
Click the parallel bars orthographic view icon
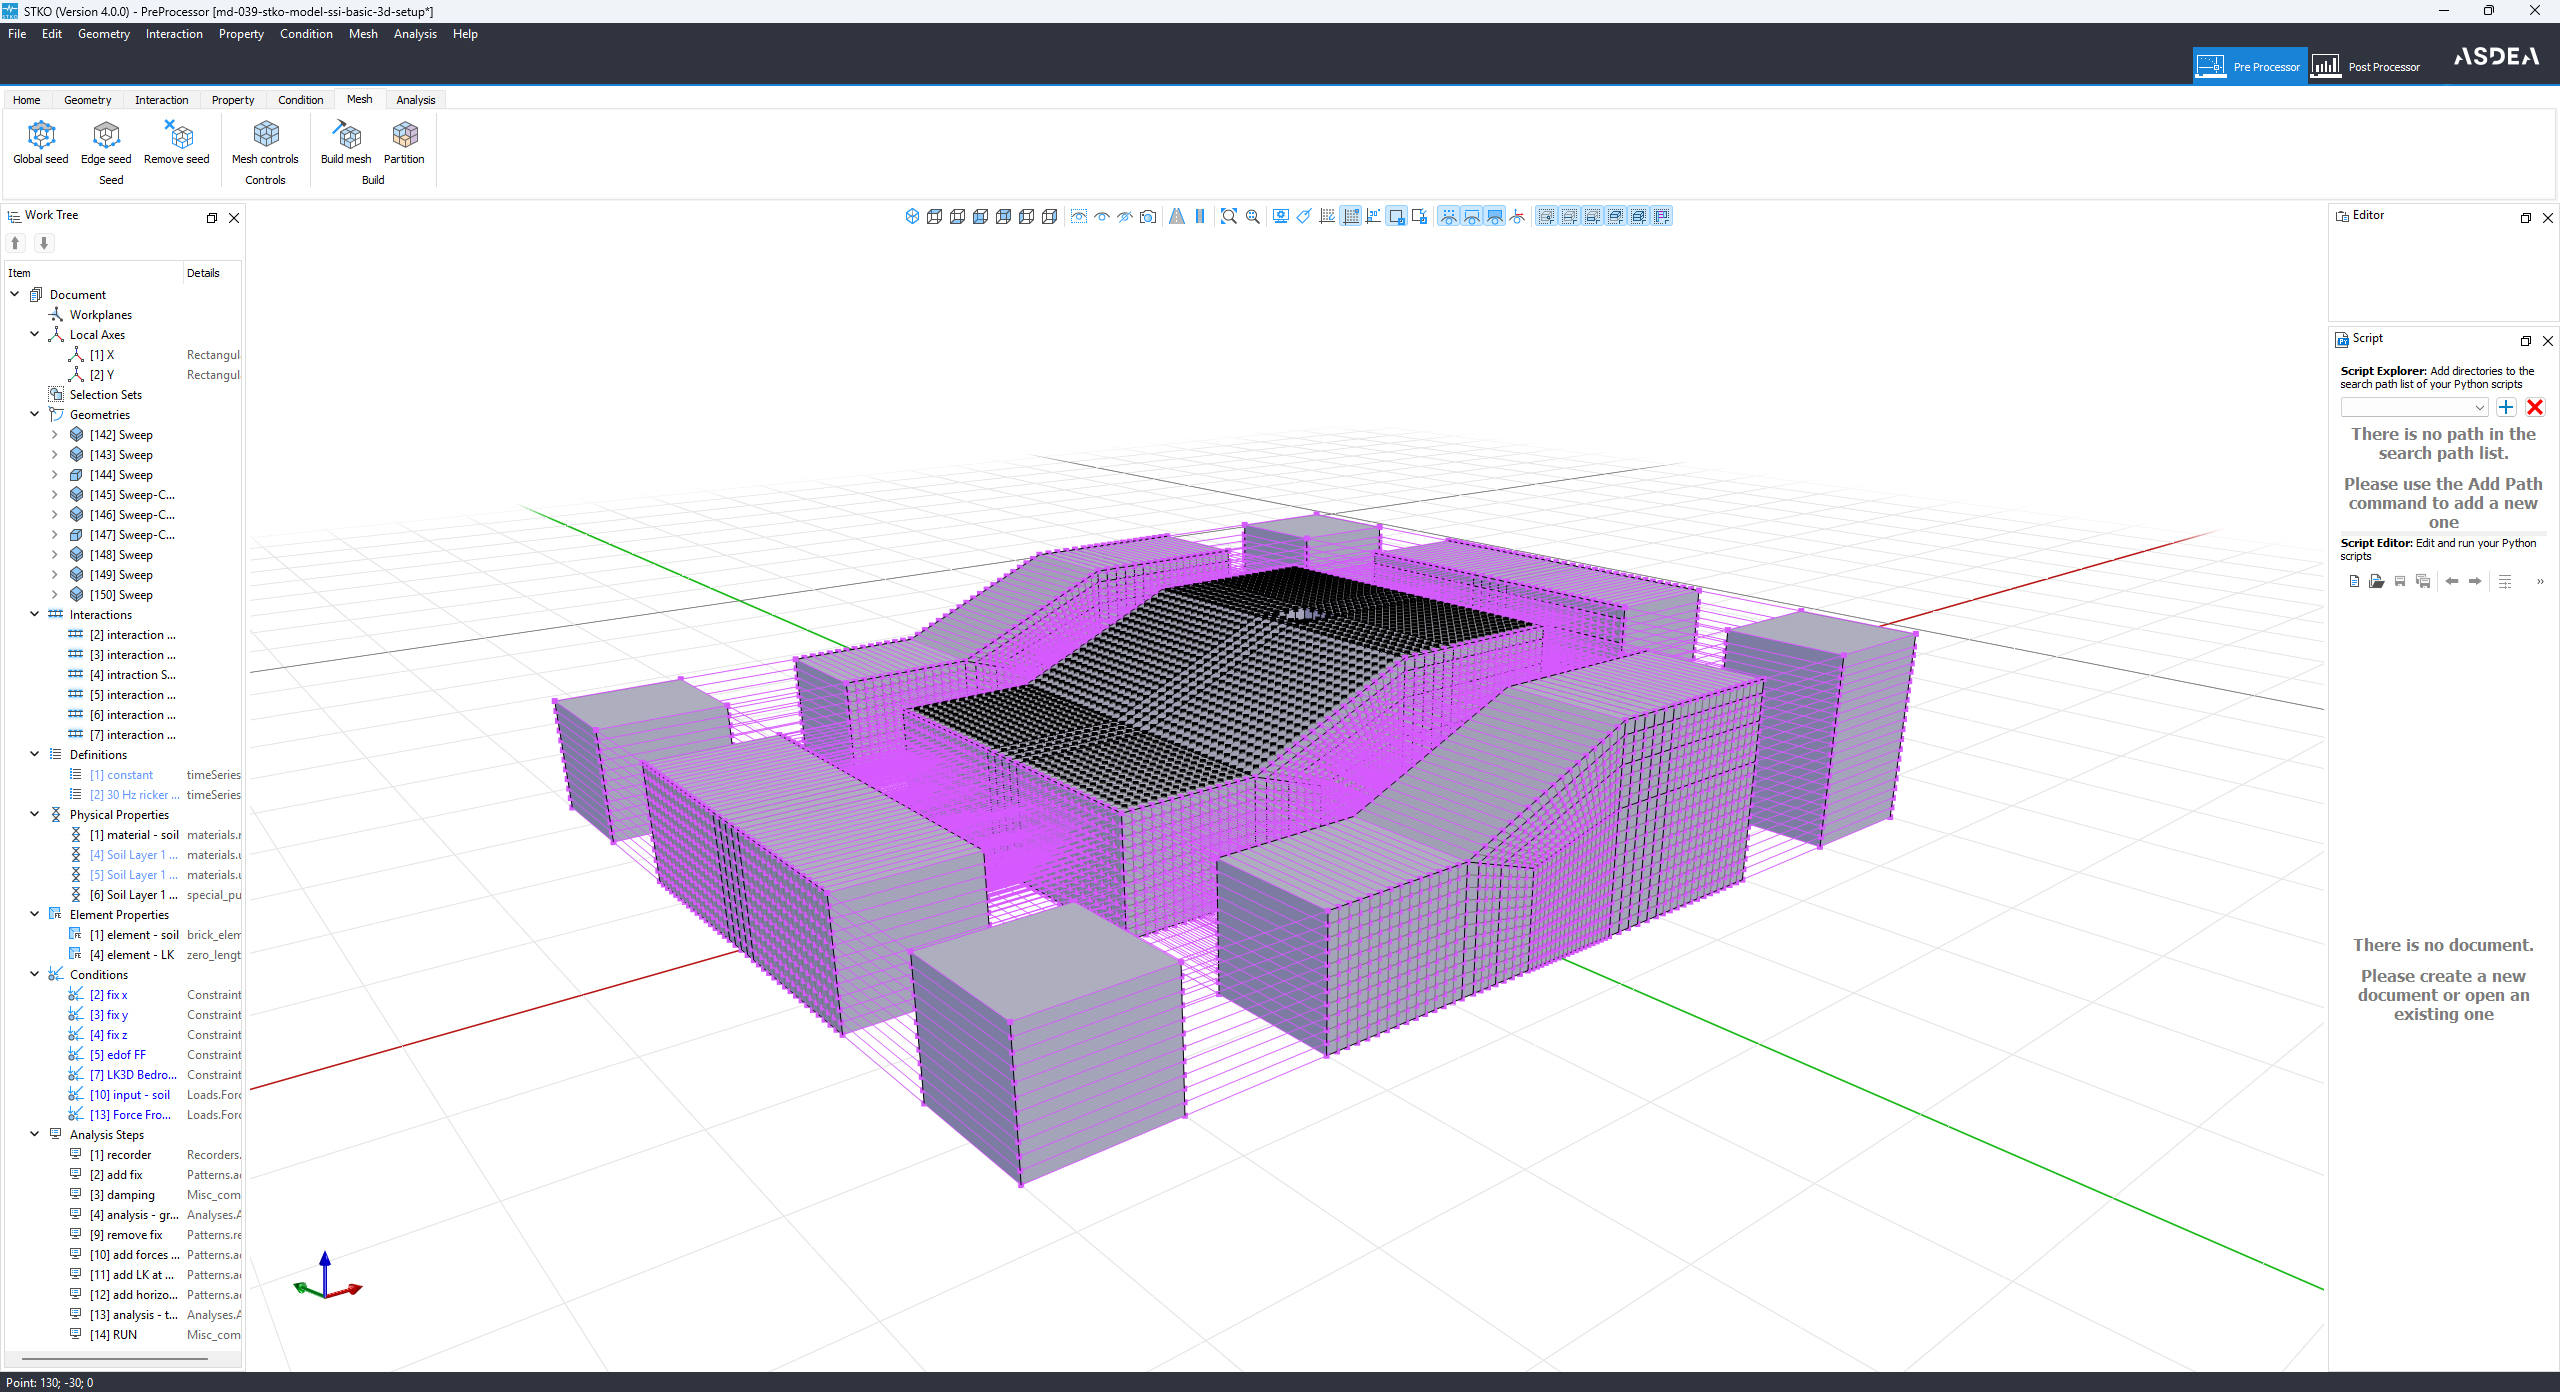point(1200,216)
